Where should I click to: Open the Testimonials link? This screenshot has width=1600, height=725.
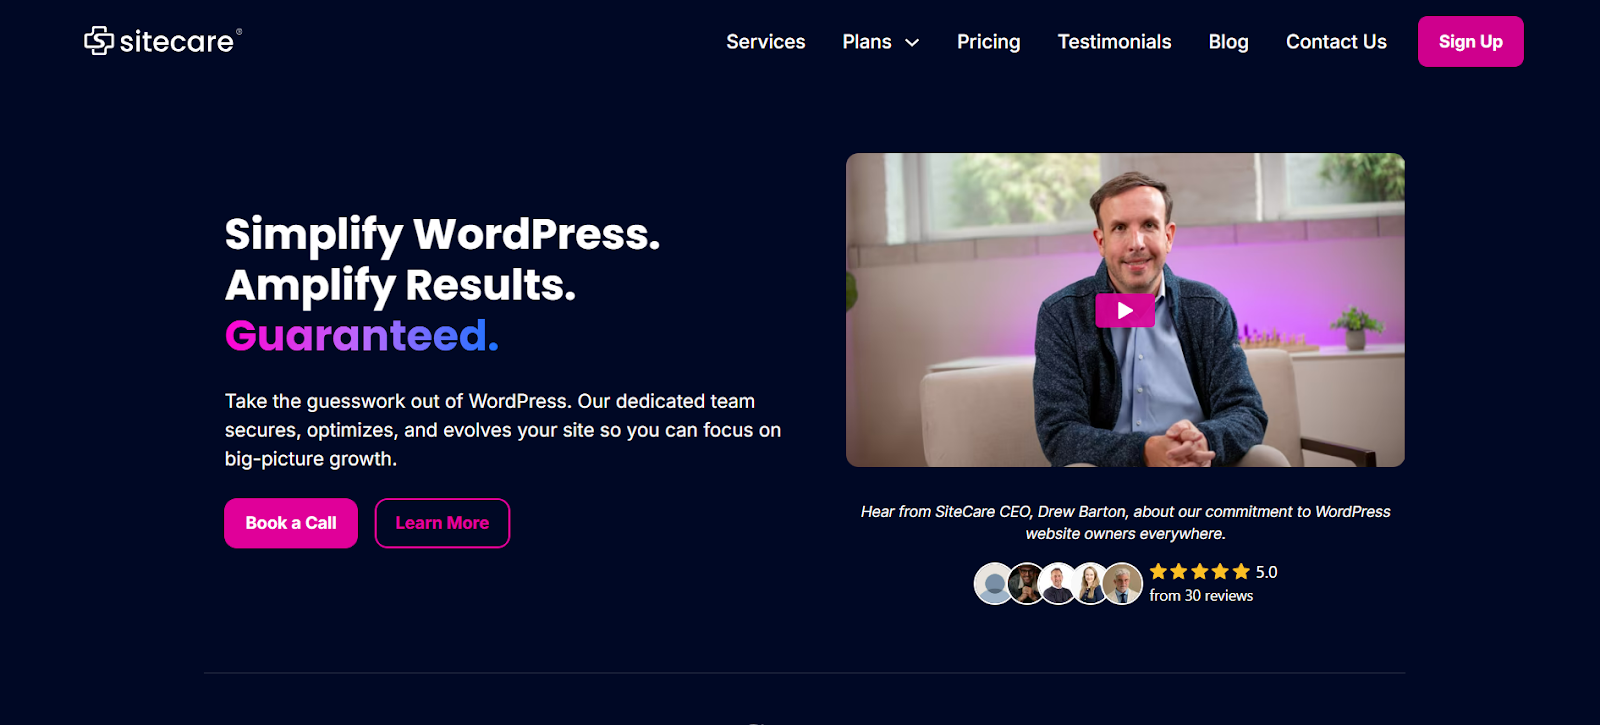tap(1114, 42)
